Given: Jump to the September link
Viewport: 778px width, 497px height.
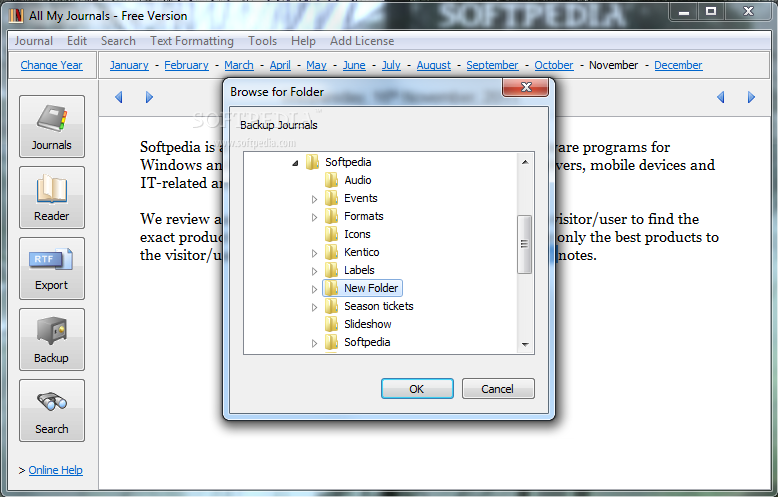Looking at the screenshot, I should [492, 65].
